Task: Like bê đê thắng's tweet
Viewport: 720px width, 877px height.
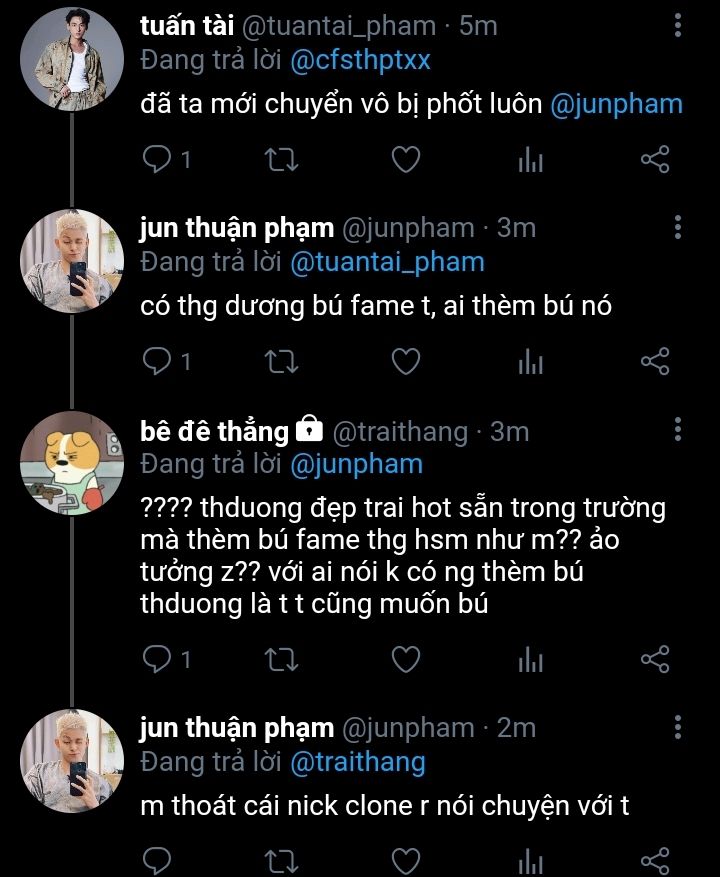Action: 404,658
